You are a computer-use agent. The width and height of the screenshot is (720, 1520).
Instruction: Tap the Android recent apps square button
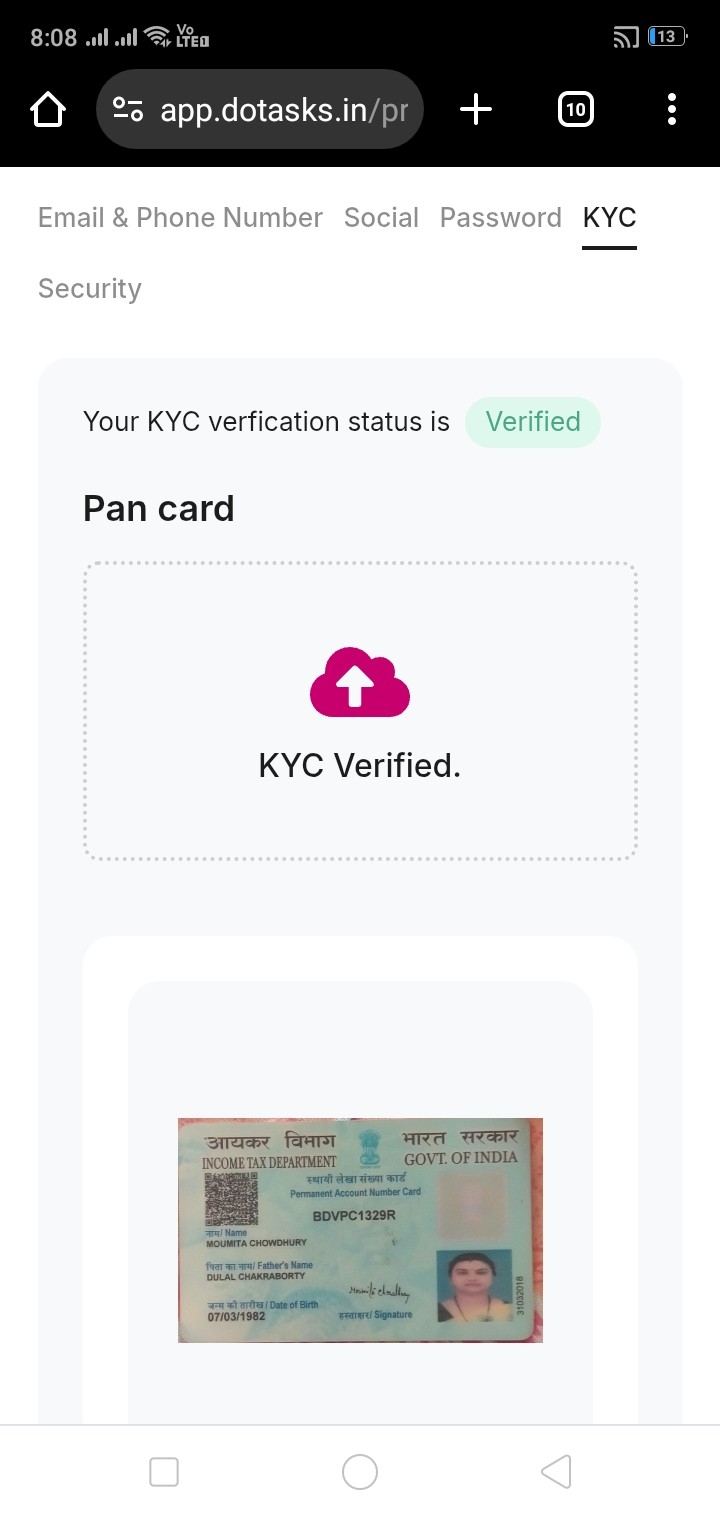click(x=163, y=1472)
